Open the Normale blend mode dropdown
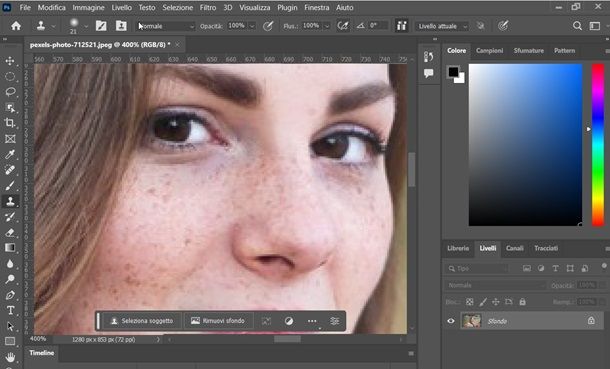Viewport: 610px width, 369px height. pos(166,26)
